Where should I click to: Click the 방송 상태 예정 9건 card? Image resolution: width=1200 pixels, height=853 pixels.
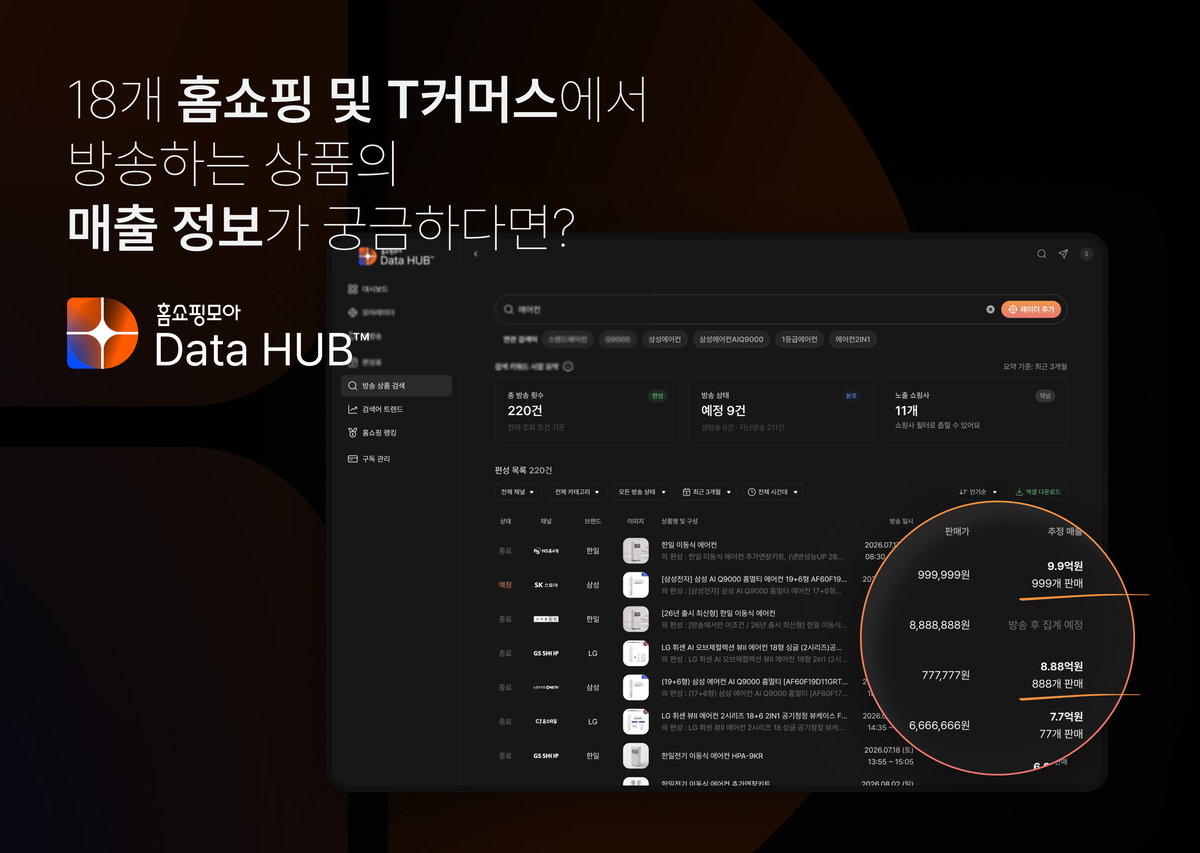click(x=781, y=411)
